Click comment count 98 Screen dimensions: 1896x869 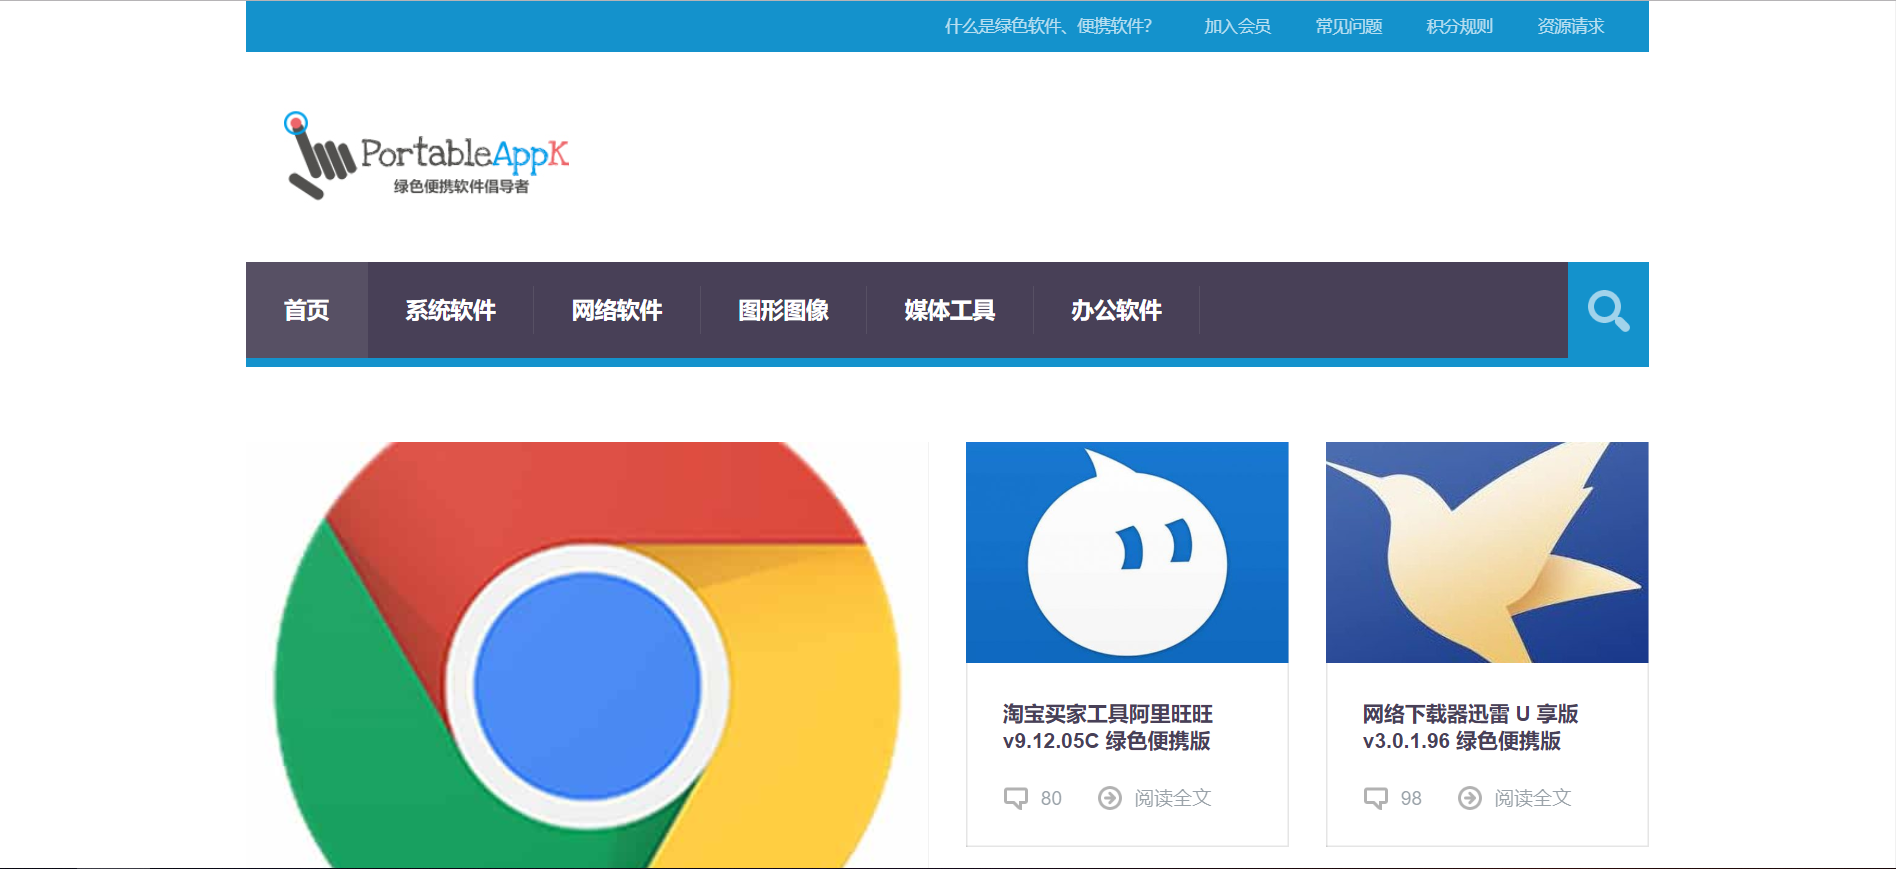pos(1411,798)
